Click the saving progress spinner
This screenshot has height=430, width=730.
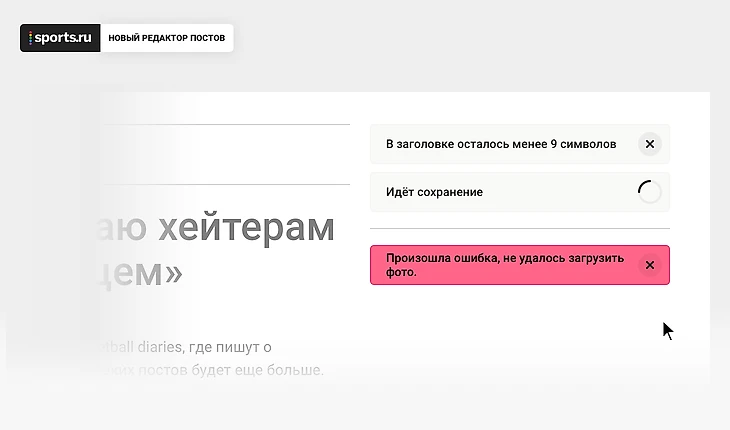point(649,192)
